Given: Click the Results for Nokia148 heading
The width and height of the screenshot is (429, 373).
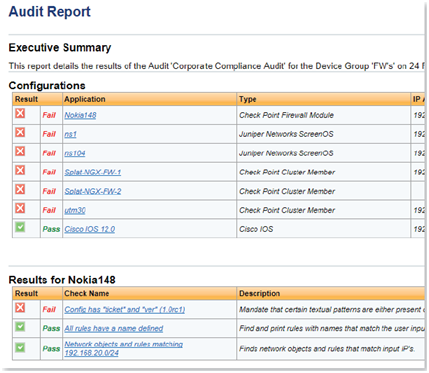Looking at the screenshot, I should coord(62,280).
